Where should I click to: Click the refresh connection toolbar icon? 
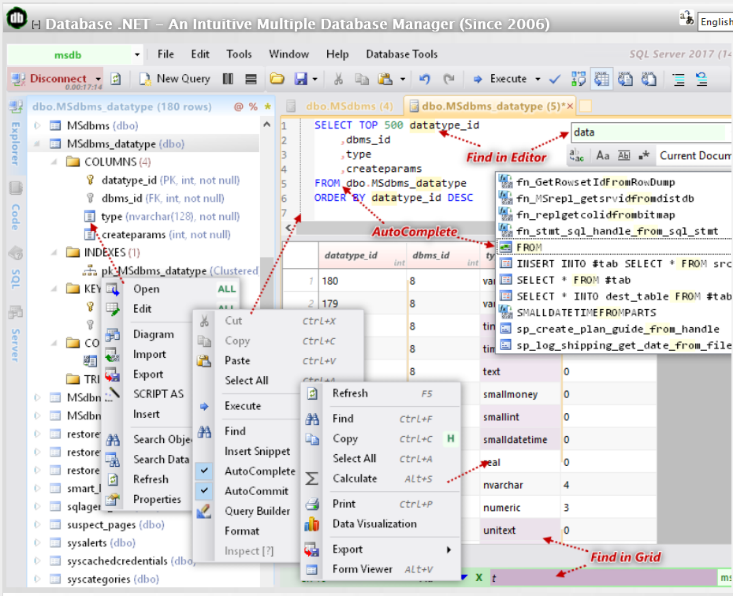[115, 79]
